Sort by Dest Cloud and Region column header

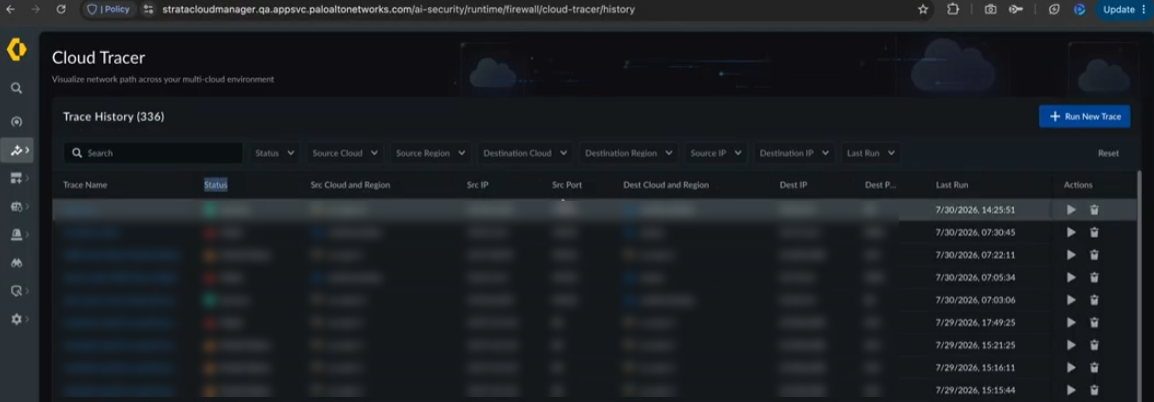coord(666,185)
